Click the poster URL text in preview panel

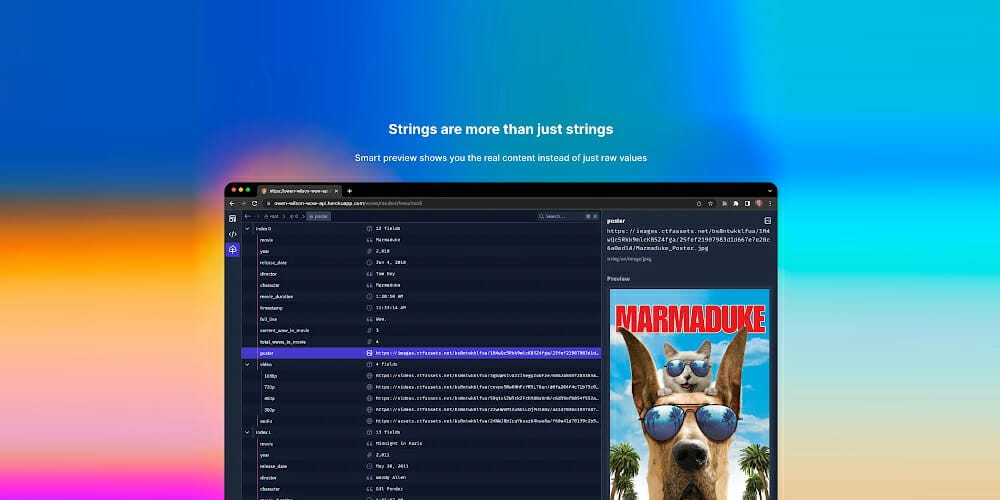pyautogui.click(x=689, y=239)
